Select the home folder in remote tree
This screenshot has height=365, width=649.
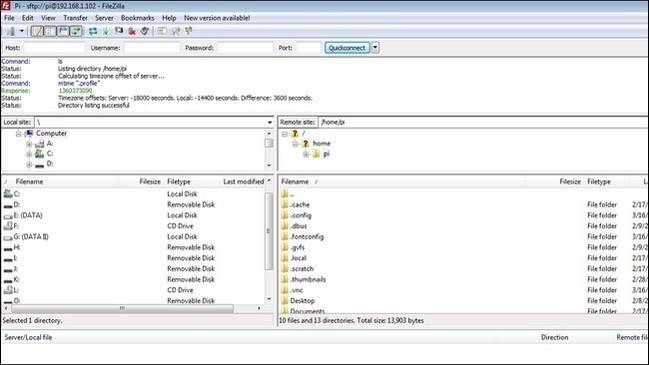point(321,144)
